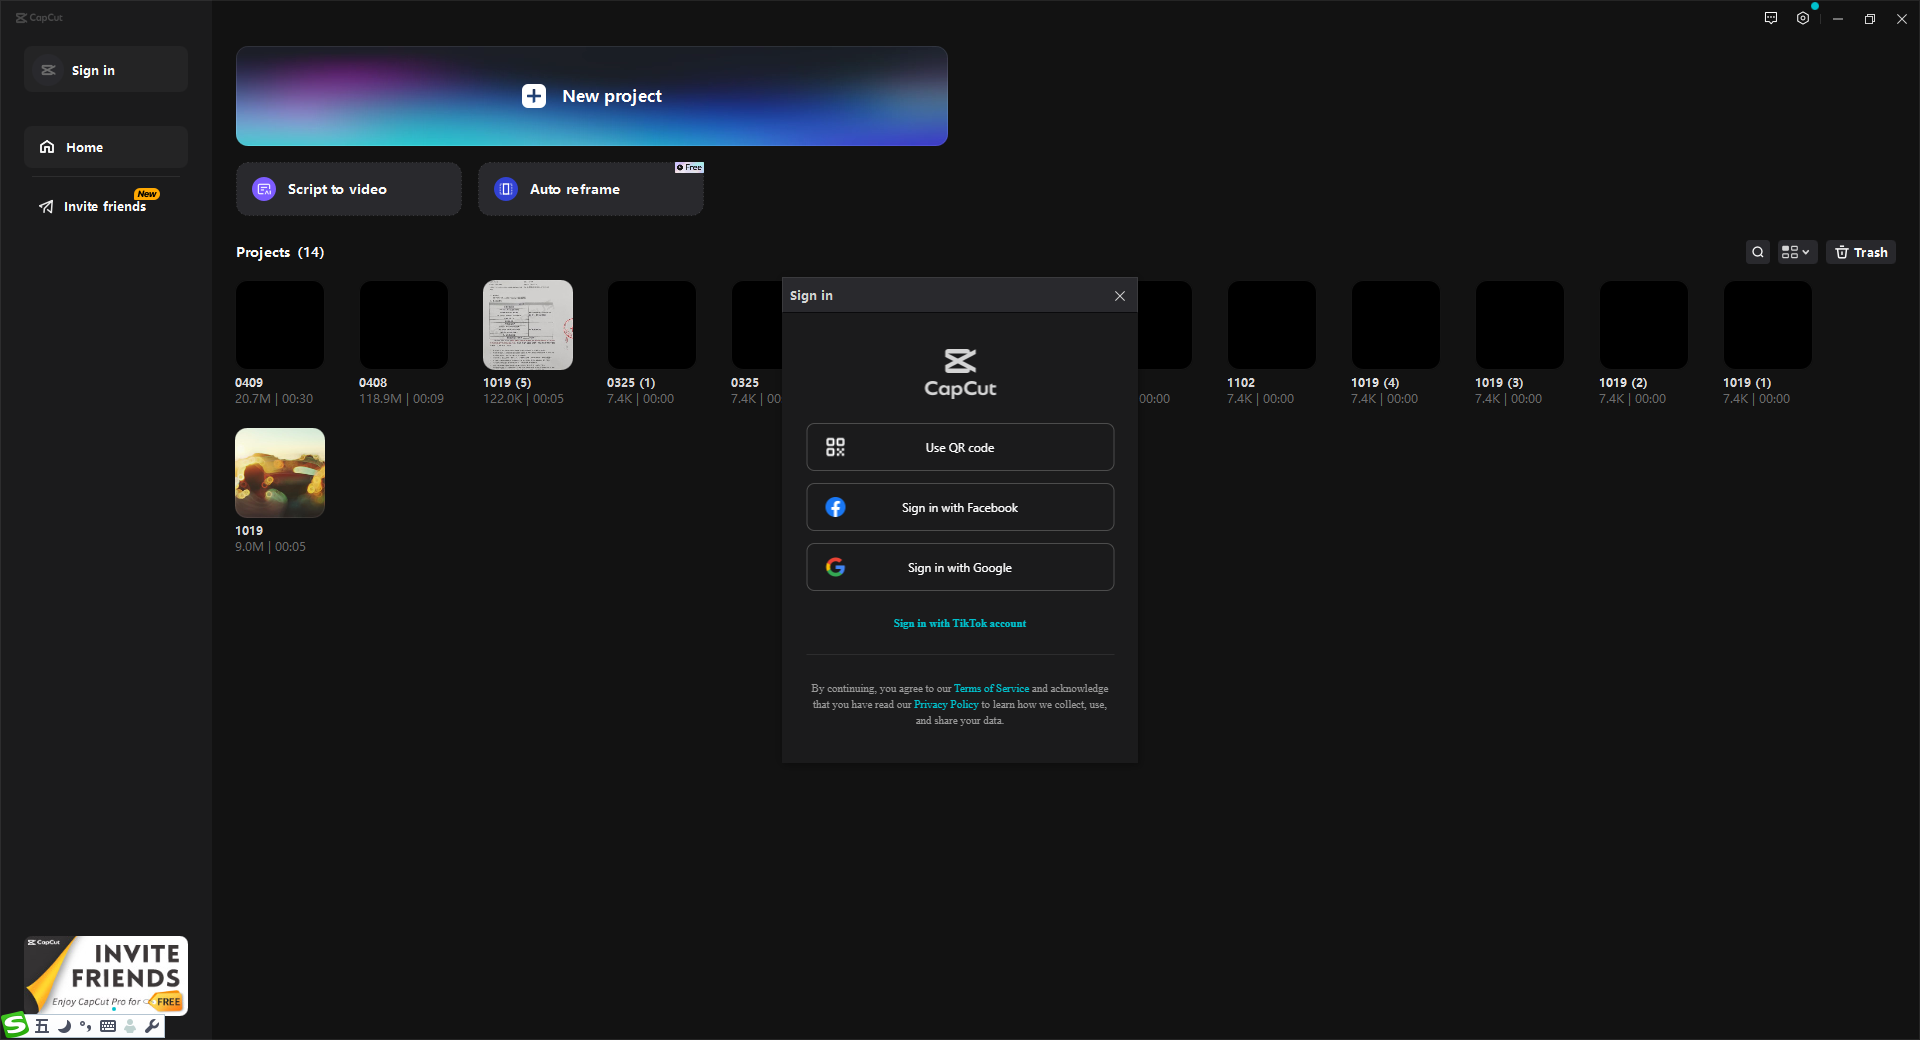
Task: Open the soft keyboard icon in IME bar
Action: [108, 1026]
